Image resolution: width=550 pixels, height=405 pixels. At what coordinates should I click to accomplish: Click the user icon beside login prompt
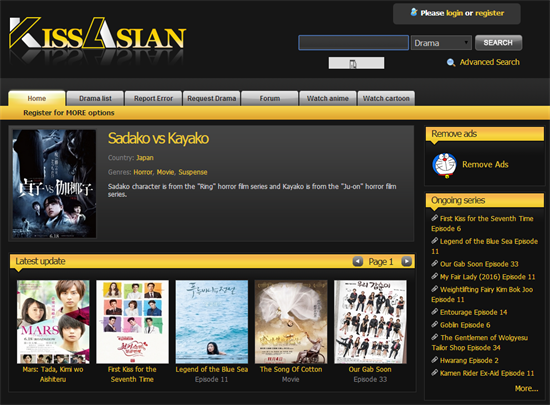[x=414, y=12]
